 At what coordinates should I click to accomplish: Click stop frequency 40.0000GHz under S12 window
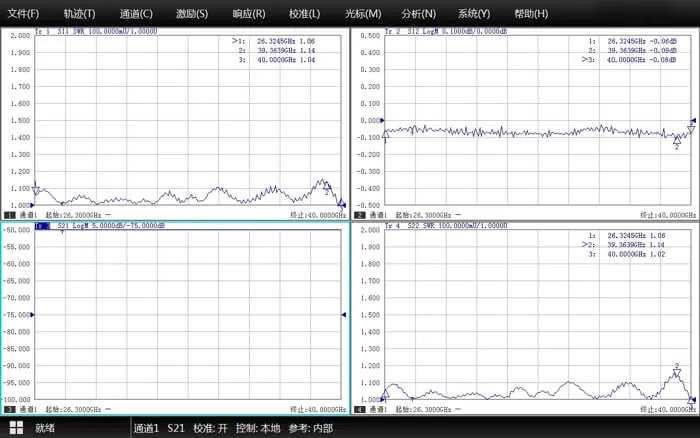pyautogui.click(x=668, y=215)
